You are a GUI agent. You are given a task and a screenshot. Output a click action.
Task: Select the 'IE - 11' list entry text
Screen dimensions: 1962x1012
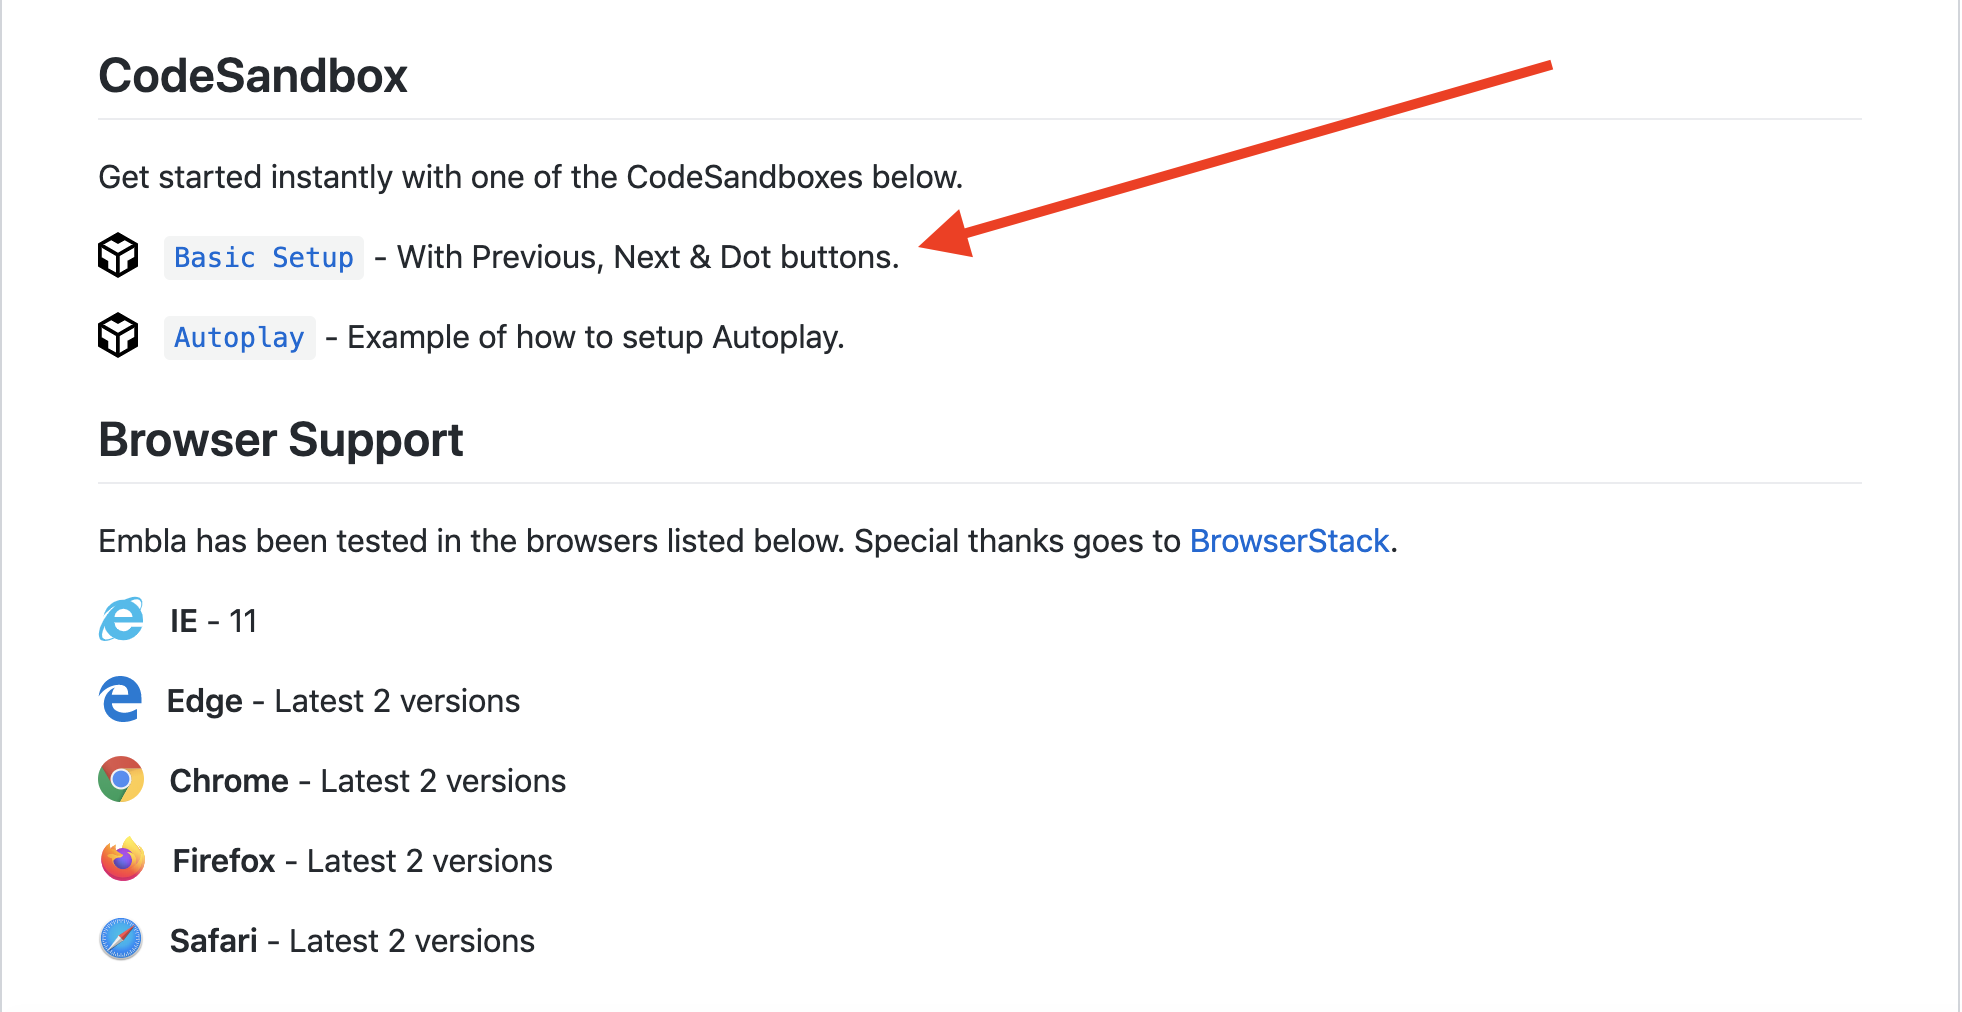coord(213,621)
